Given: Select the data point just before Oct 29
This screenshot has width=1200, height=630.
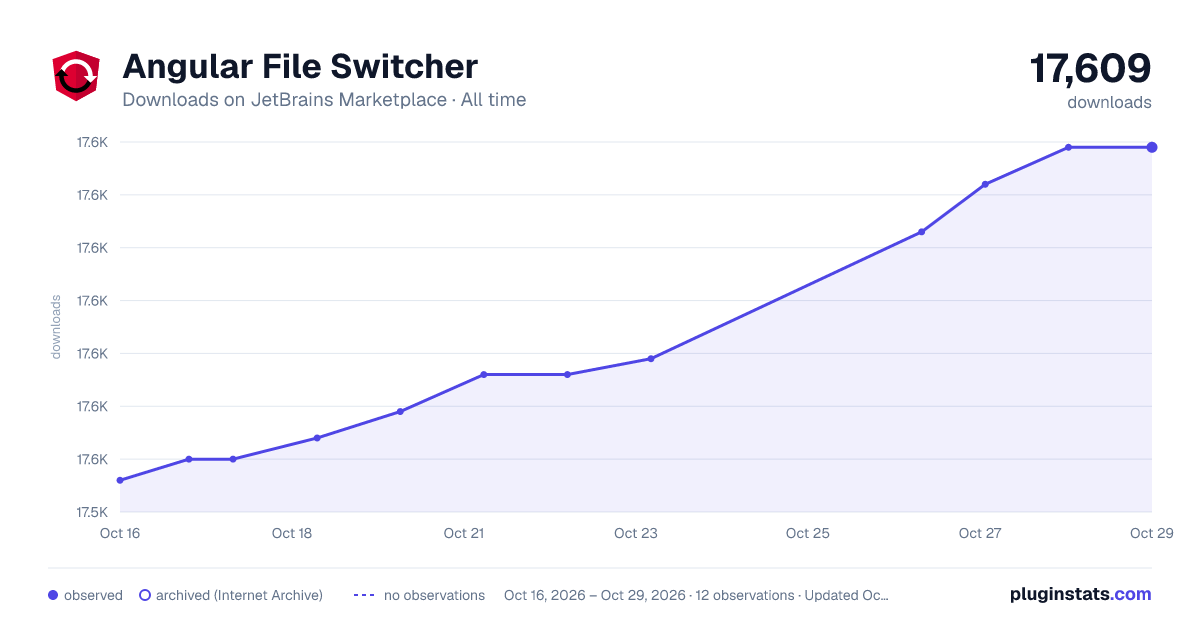Looking at the screenshot, I should [x=1068, y=147].
